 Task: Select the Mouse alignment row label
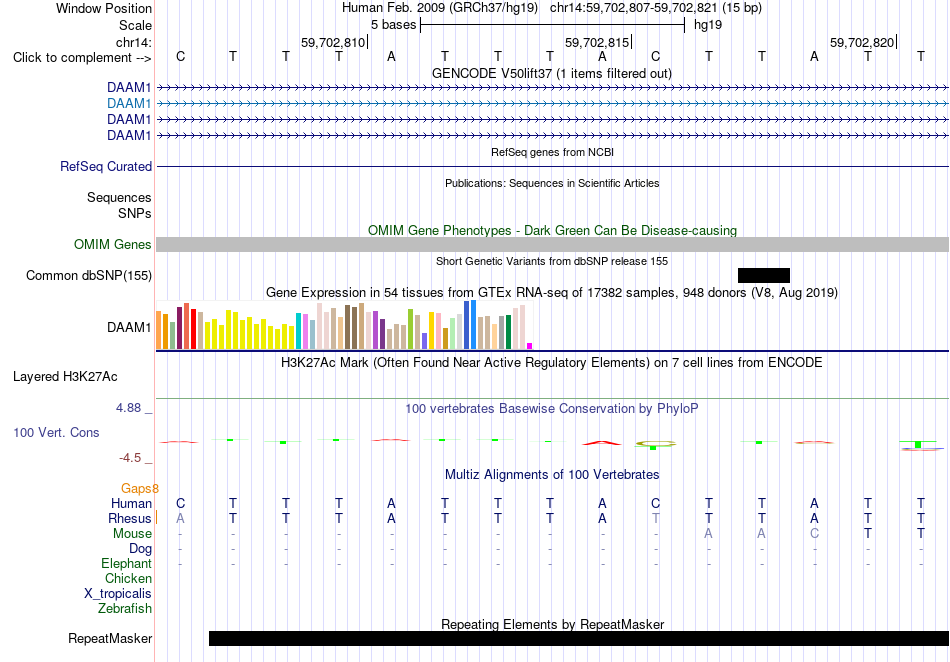132,534
